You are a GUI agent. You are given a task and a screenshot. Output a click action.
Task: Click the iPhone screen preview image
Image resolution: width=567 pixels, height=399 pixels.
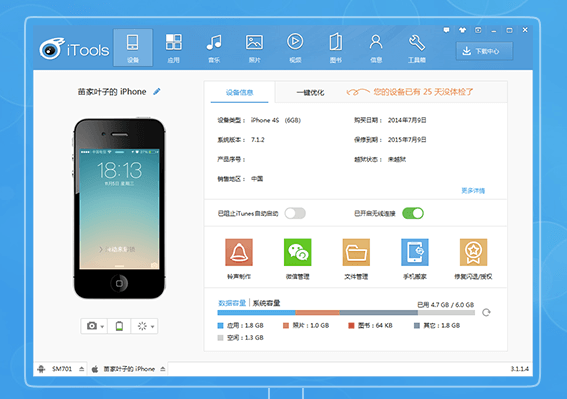[x=119, y=209]
